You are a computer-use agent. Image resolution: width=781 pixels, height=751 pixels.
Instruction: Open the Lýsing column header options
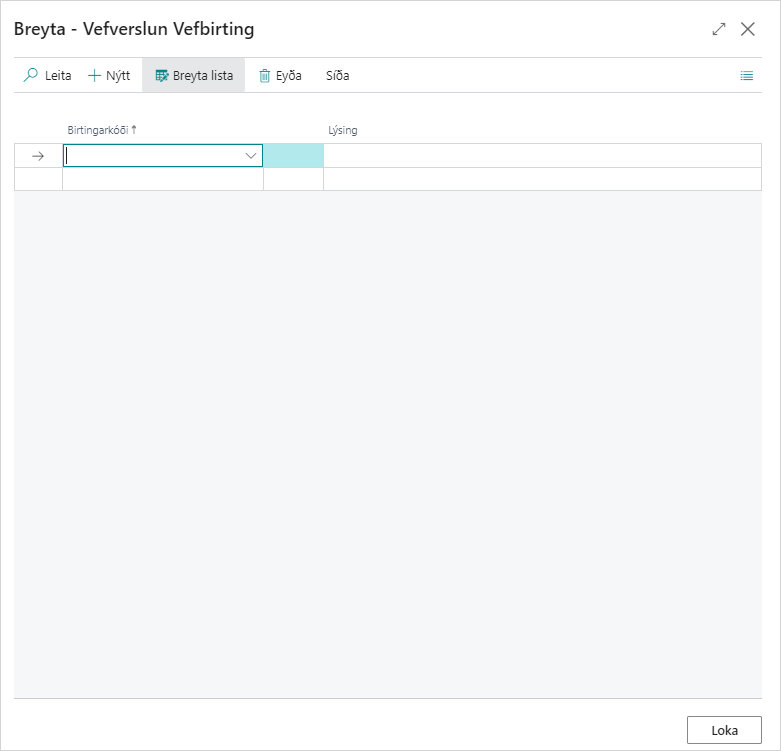coord(343,130)
